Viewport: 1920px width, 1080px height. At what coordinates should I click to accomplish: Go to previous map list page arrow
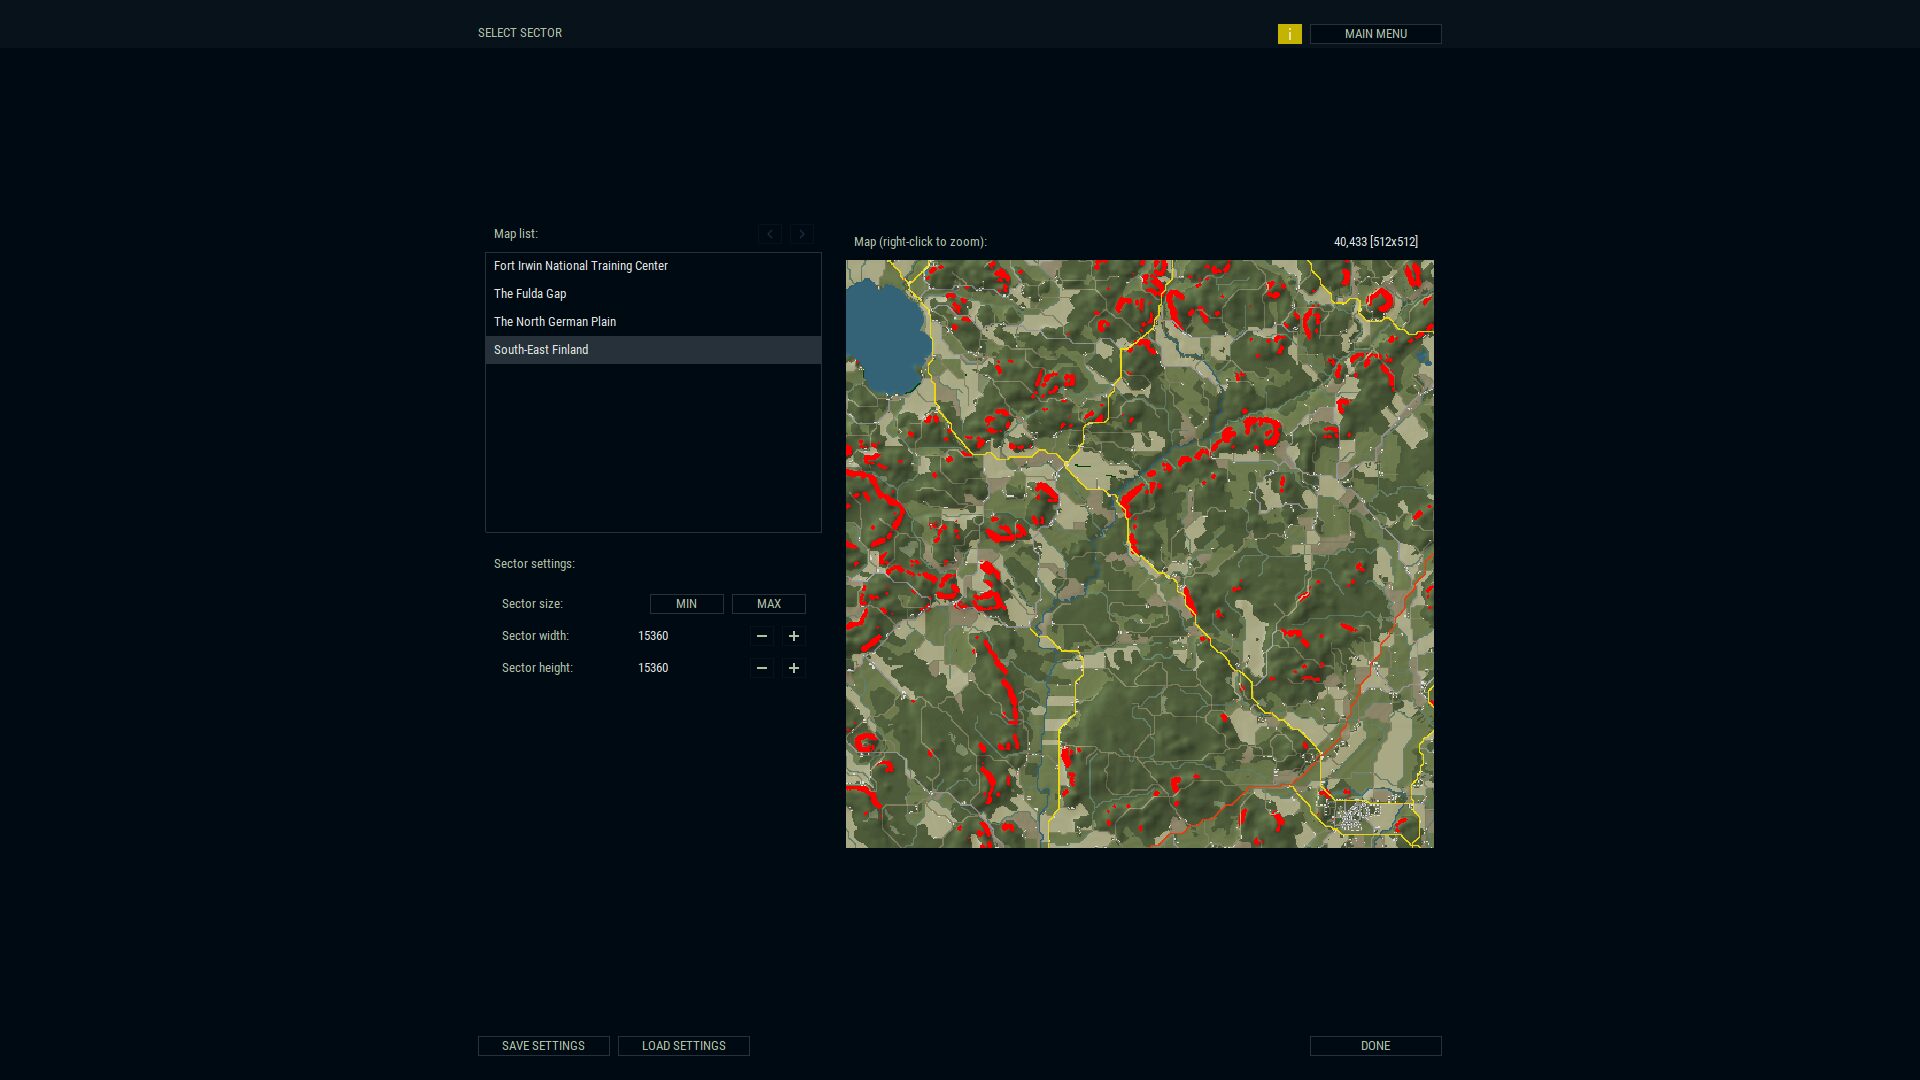(769, 234)
